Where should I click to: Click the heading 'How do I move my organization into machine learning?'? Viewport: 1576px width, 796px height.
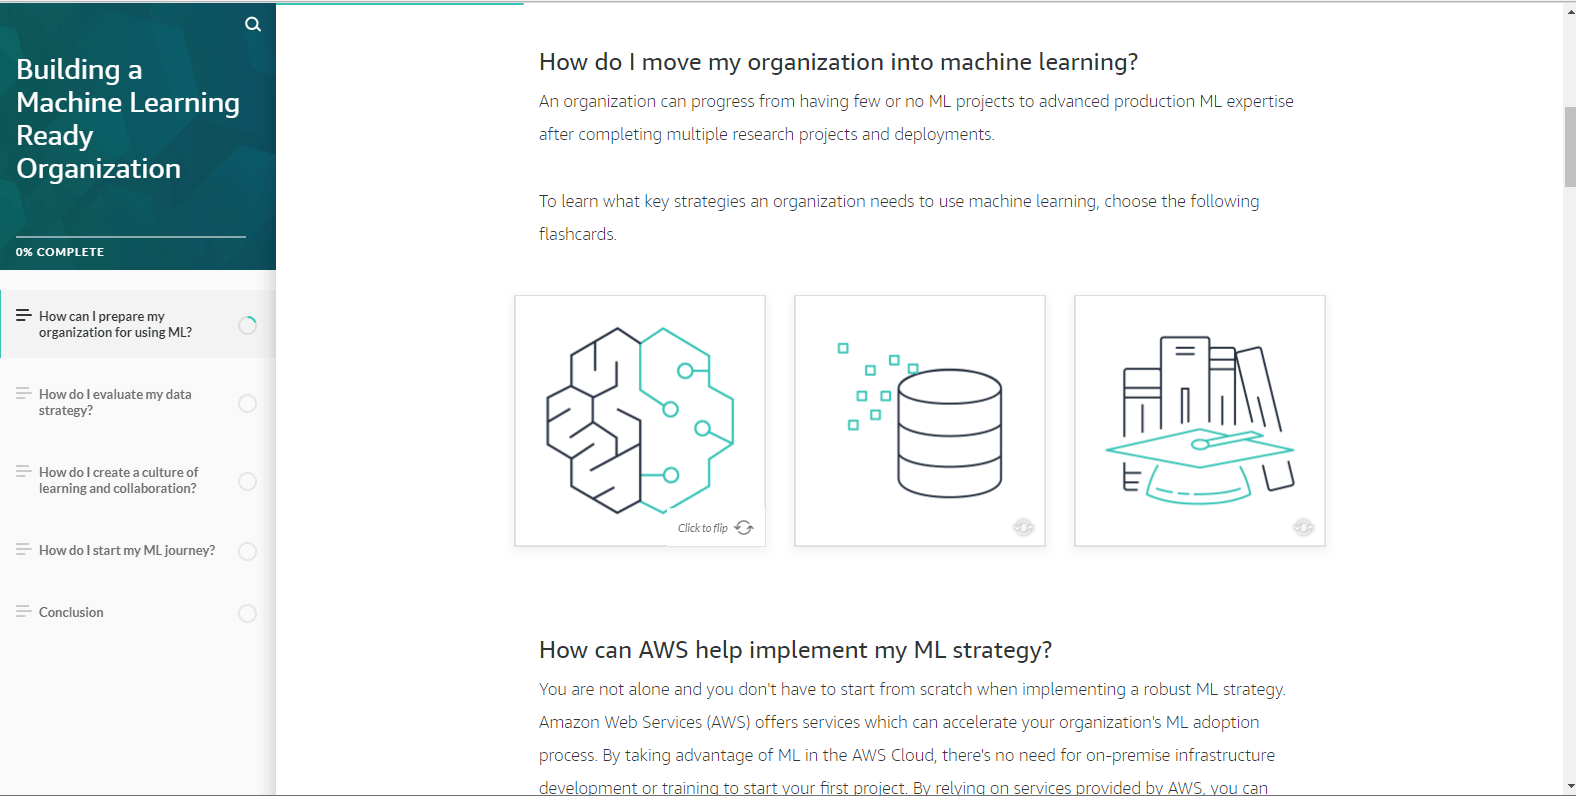click(838, 62)
